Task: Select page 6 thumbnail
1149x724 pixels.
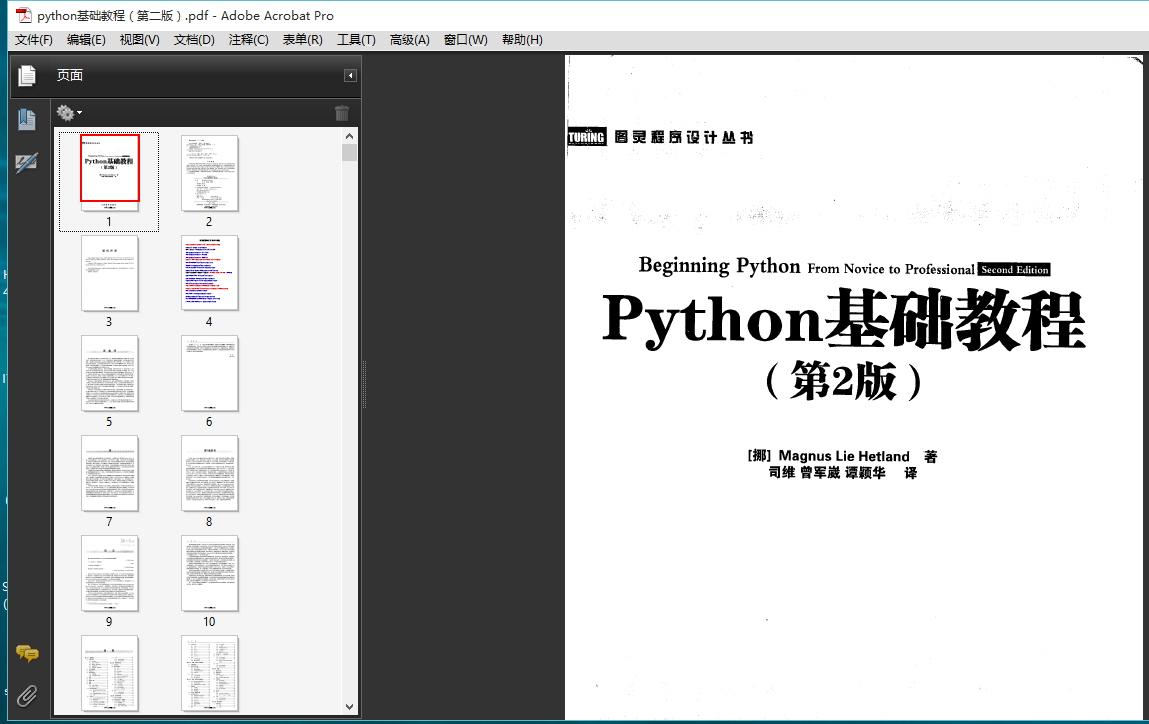Action: pos(210,373)
